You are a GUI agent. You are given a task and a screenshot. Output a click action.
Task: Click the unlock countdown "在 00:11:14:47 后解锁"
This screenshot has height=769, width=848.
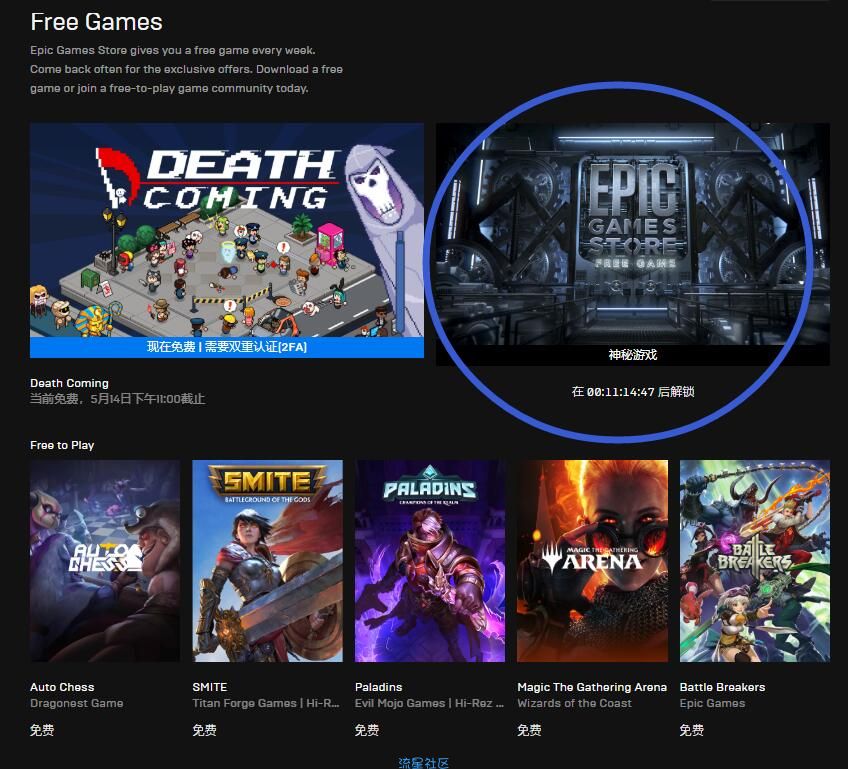coord(633,392)
